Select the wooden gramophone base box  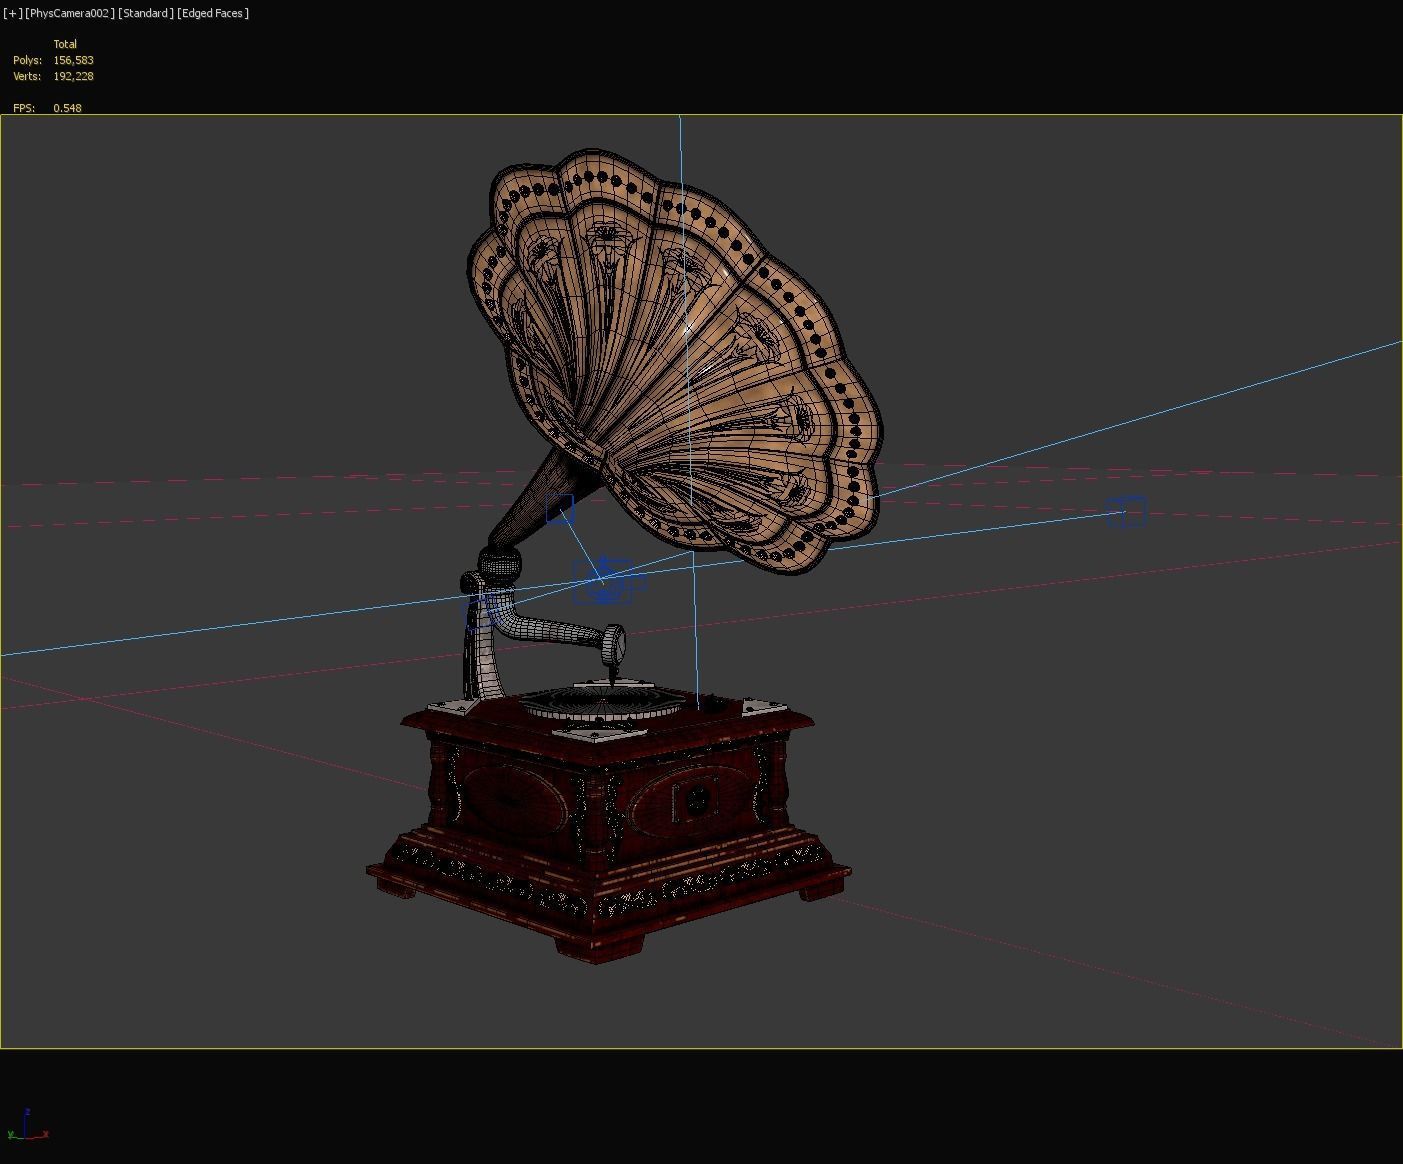pos(608,830)
